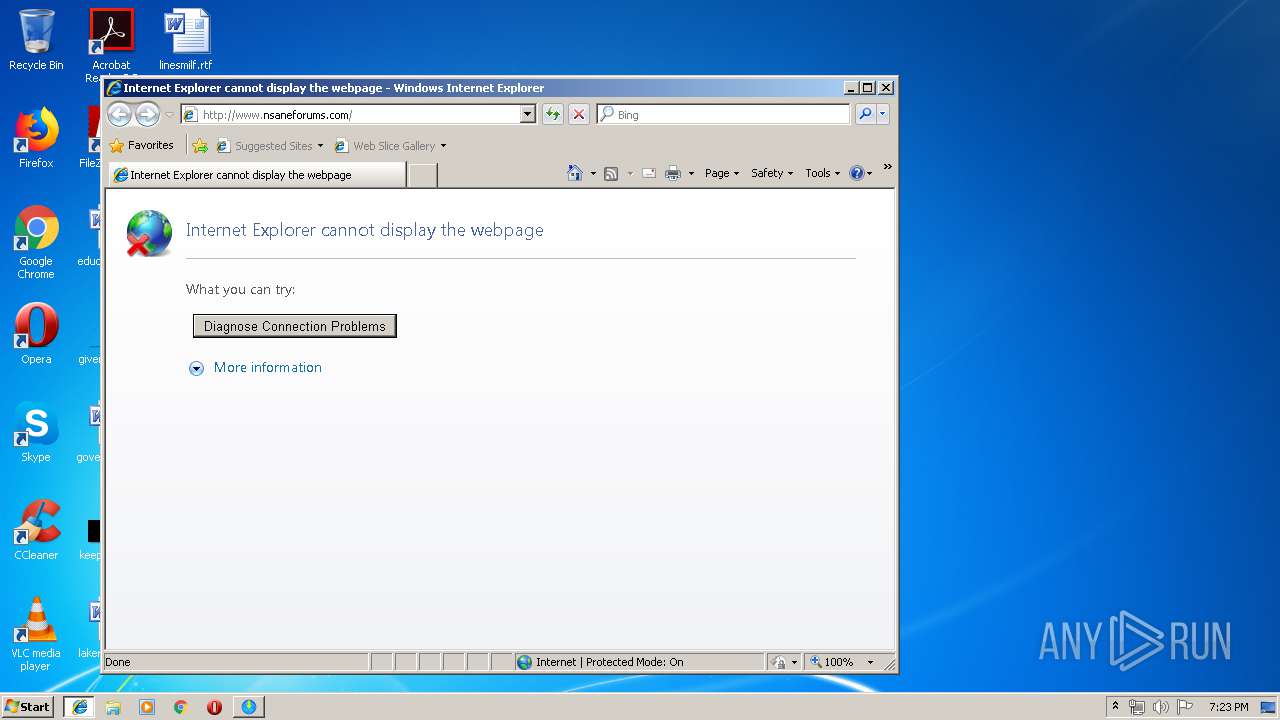The width and height of the screenshot is (1280, 720).
Task: Open search provider dropdown arrow
Action: [x=882, y=114]
